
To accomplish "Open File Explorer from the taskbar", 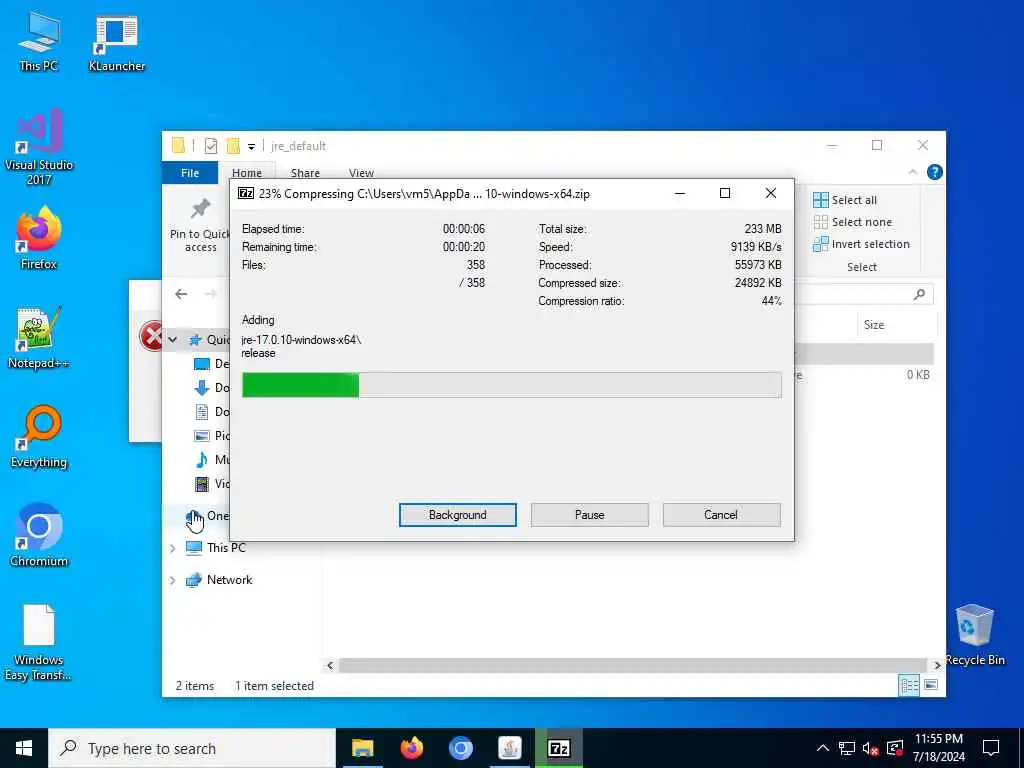I will (362, 748).
